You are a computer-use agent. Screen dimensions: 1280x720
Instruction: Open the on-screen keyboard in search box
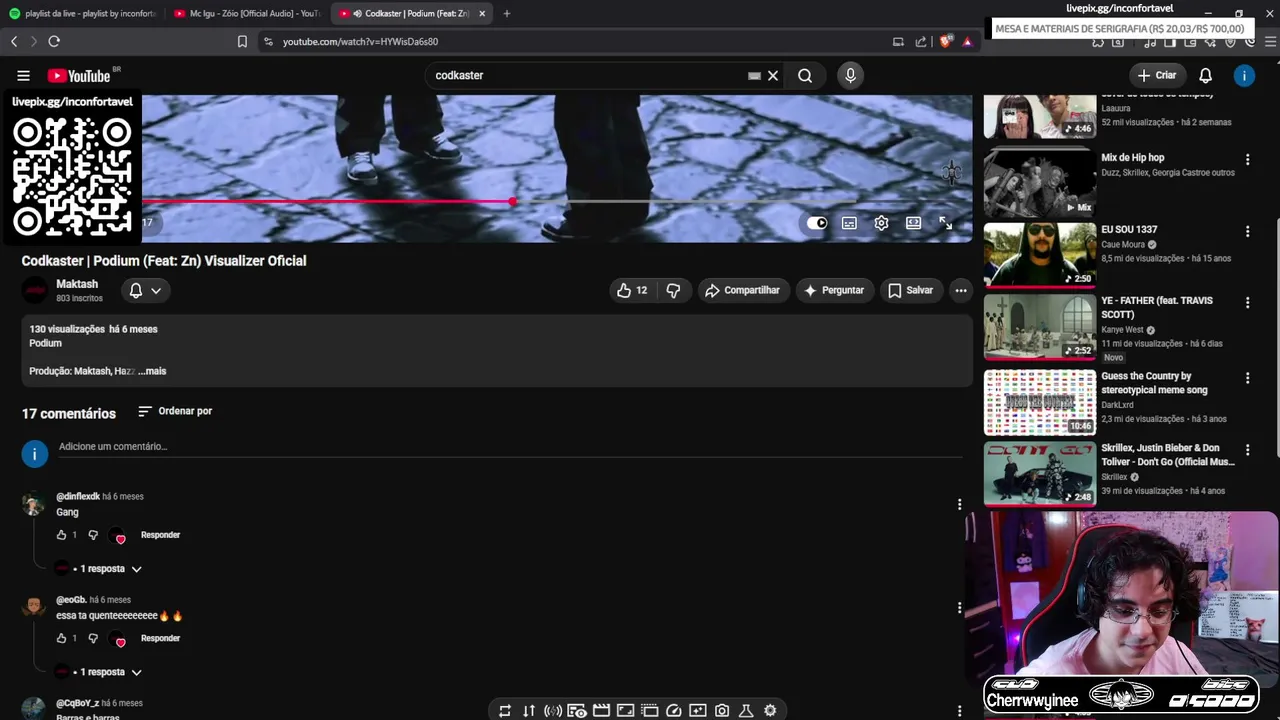tap(754, 76)
